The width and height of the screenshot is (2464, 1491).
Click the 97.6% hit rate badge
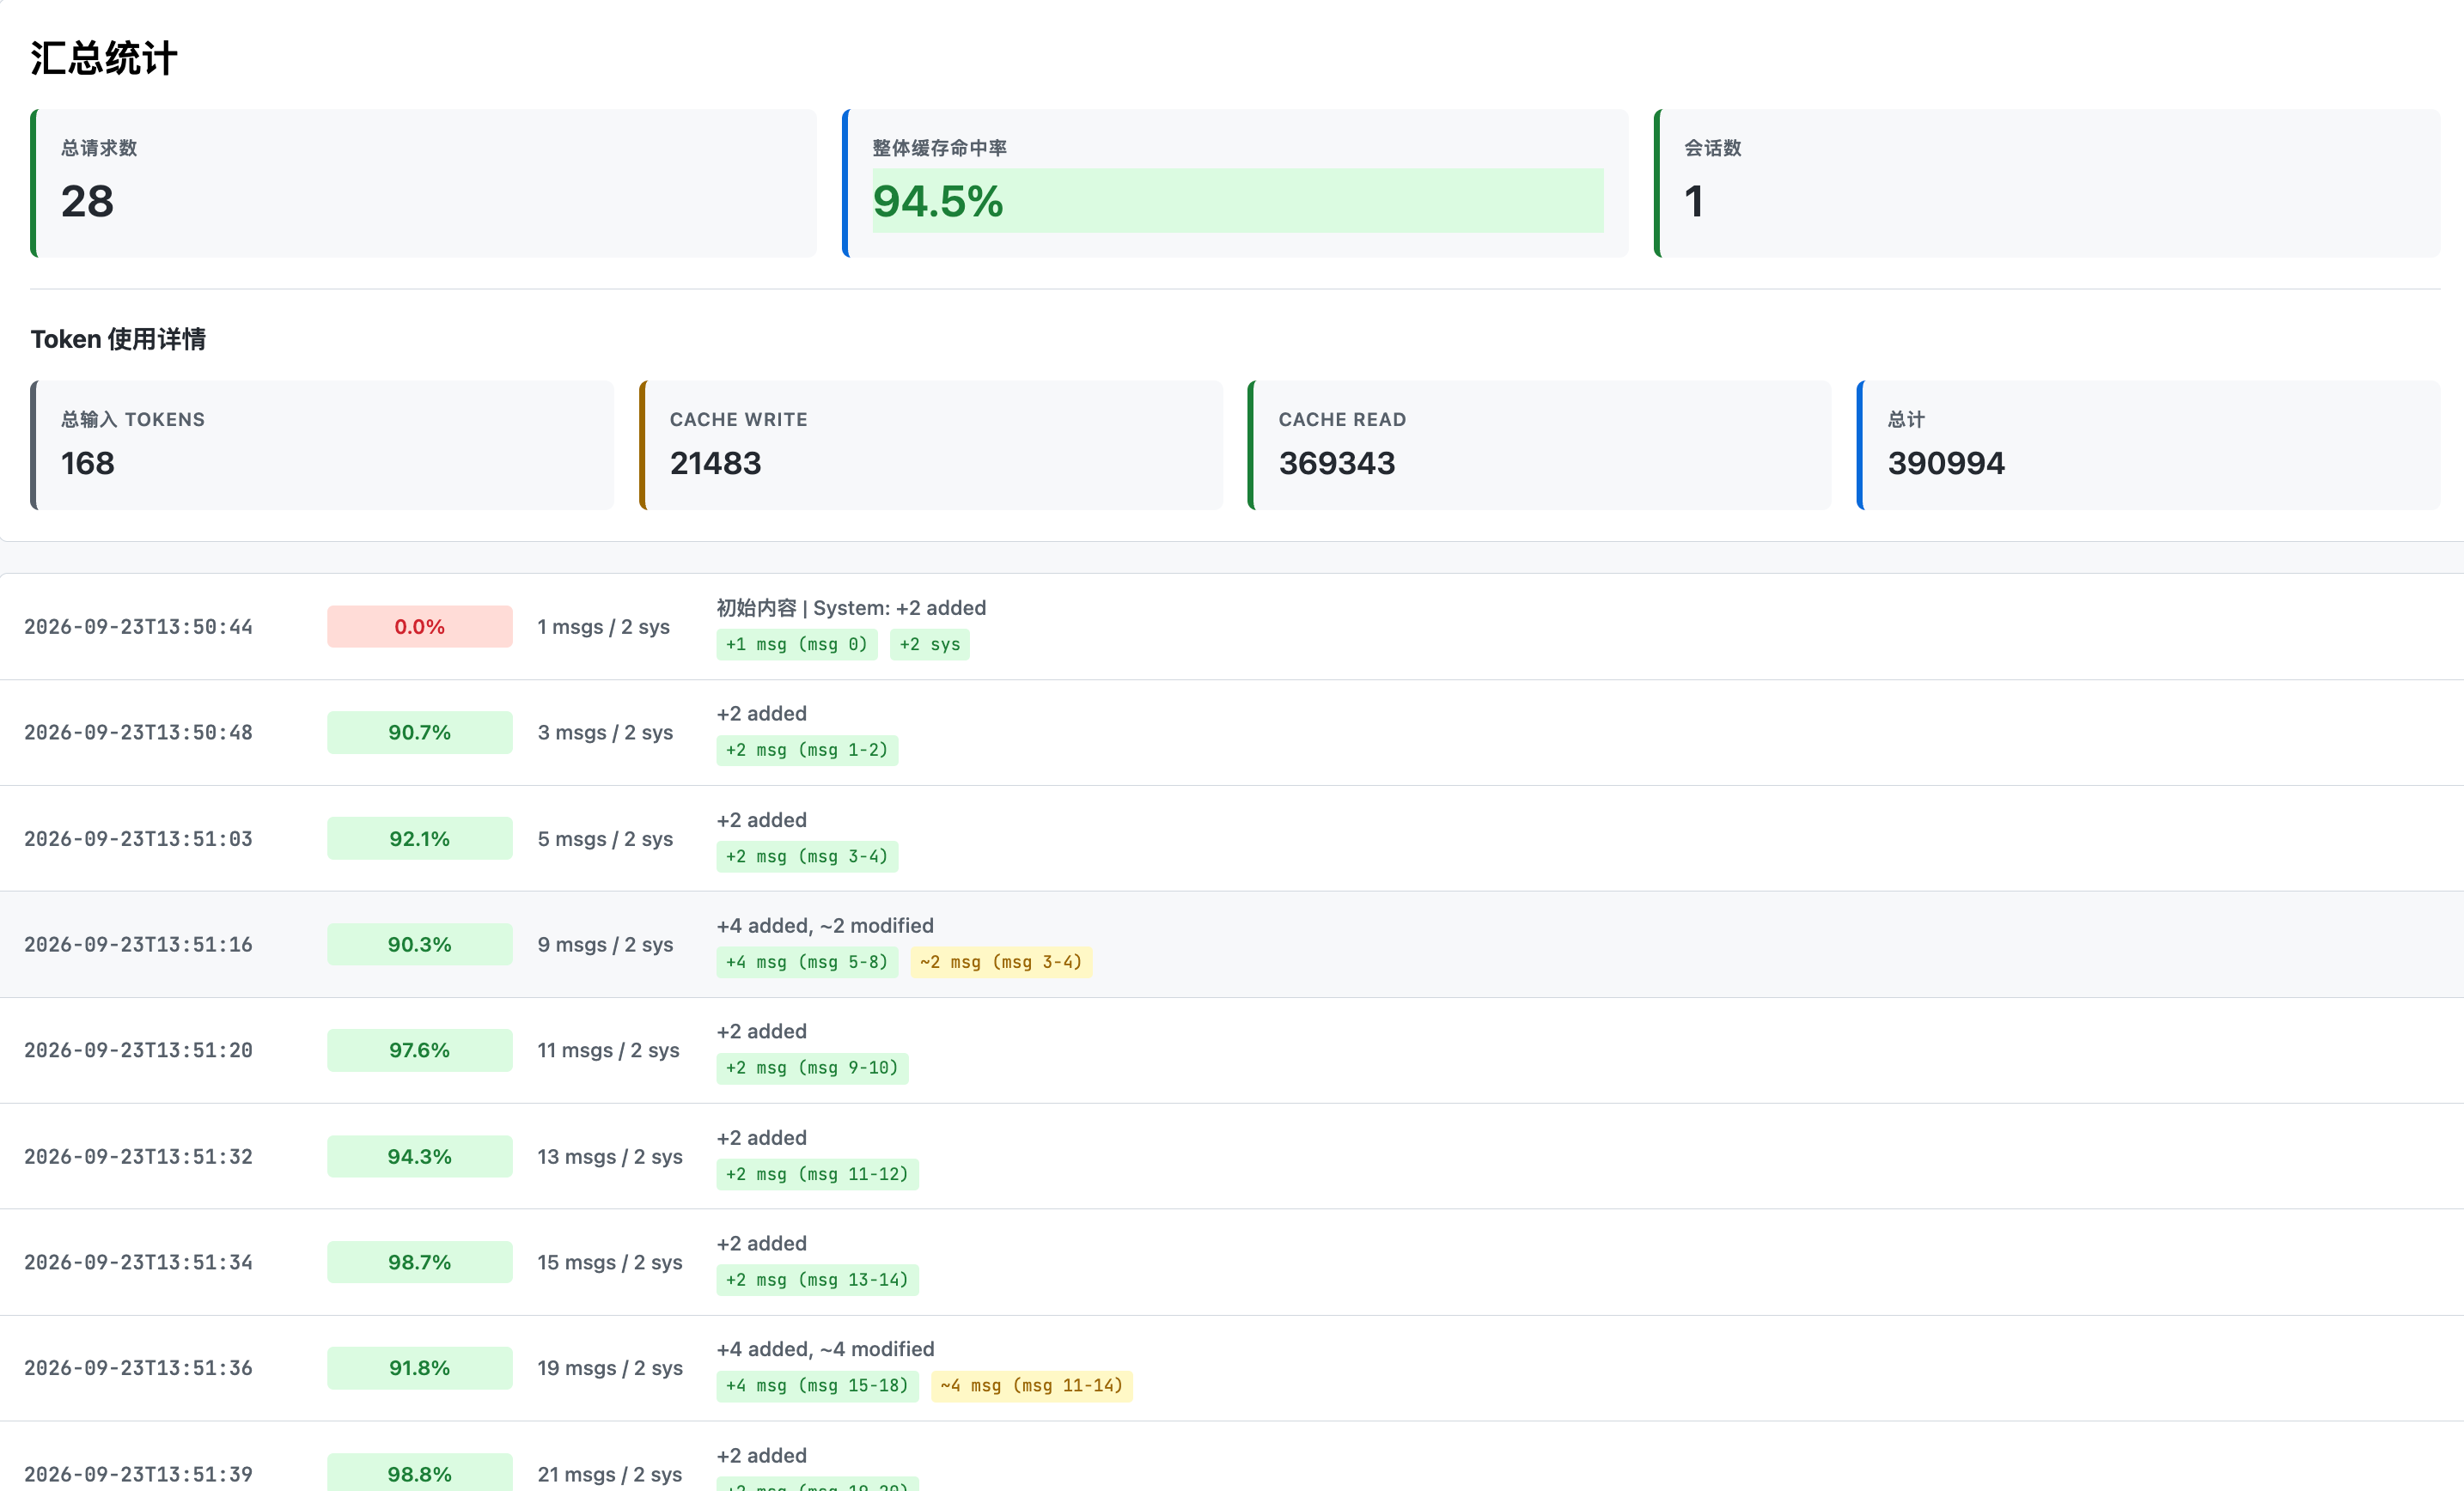click(419, 1050)
